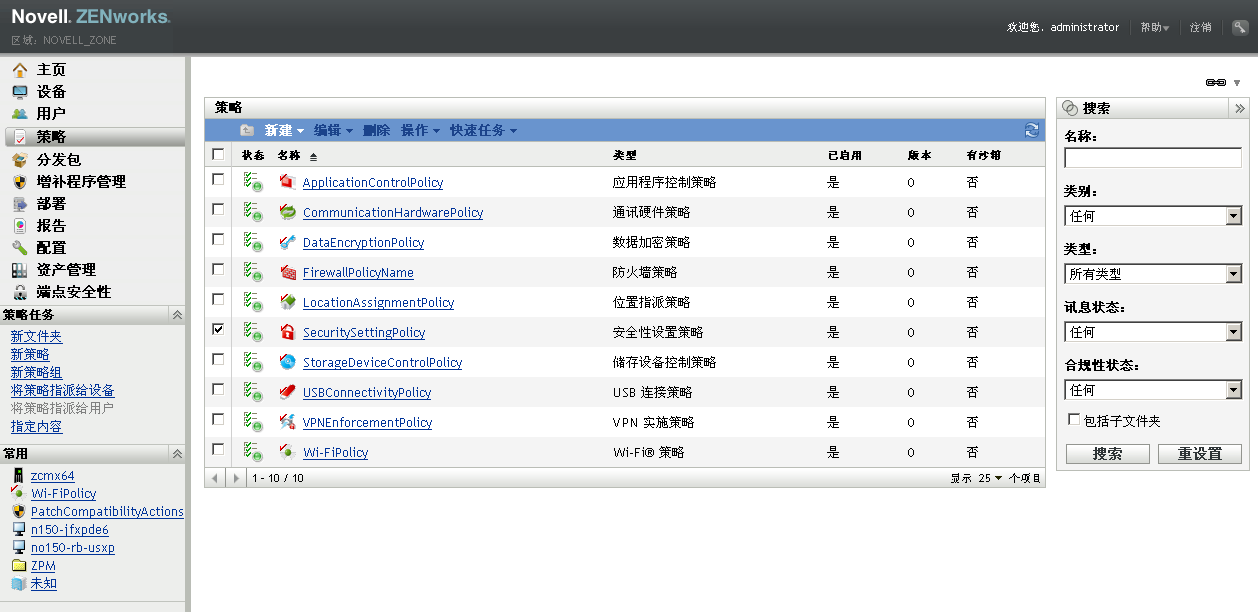Open the 合规性状态 dropdown
1258x612 pixels.
pos(1153,390)
